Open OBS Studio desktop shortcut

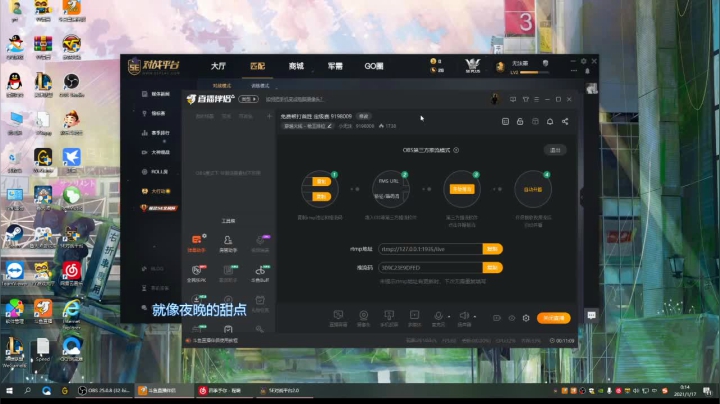pos(71,85)
